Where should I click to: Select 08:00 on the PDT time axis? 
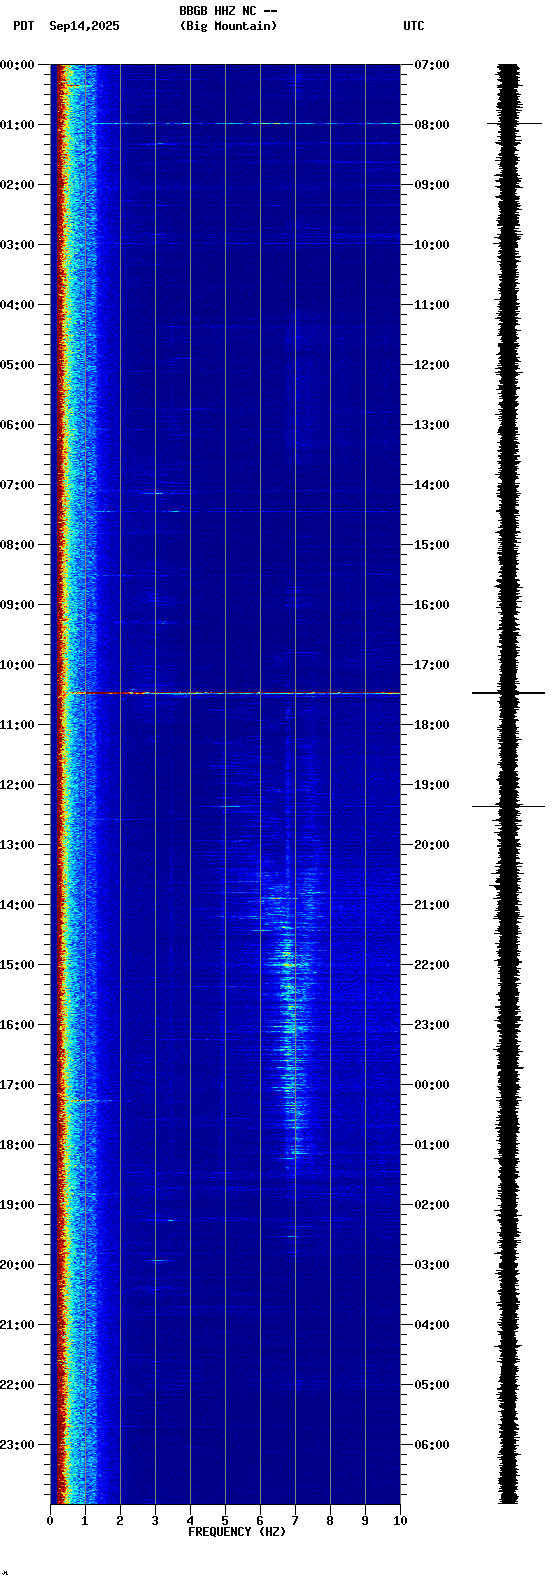pyautogui.click(x=17, y=545)
